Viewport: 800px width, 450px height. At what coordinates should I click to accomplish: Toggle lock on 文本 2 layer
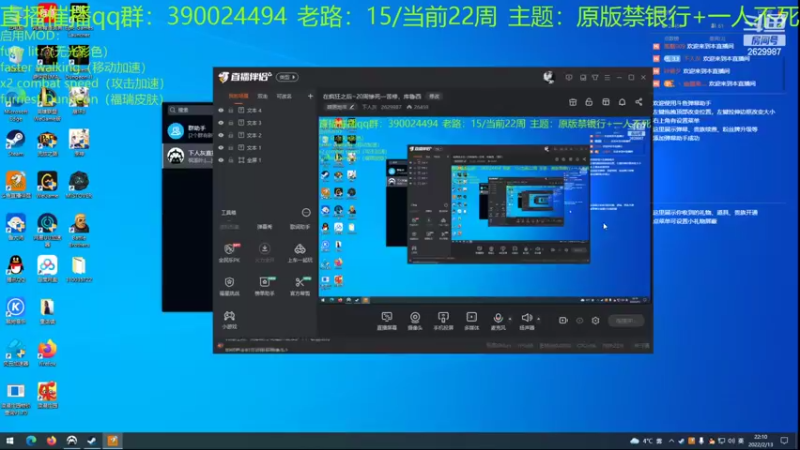(x=231, y=135)
